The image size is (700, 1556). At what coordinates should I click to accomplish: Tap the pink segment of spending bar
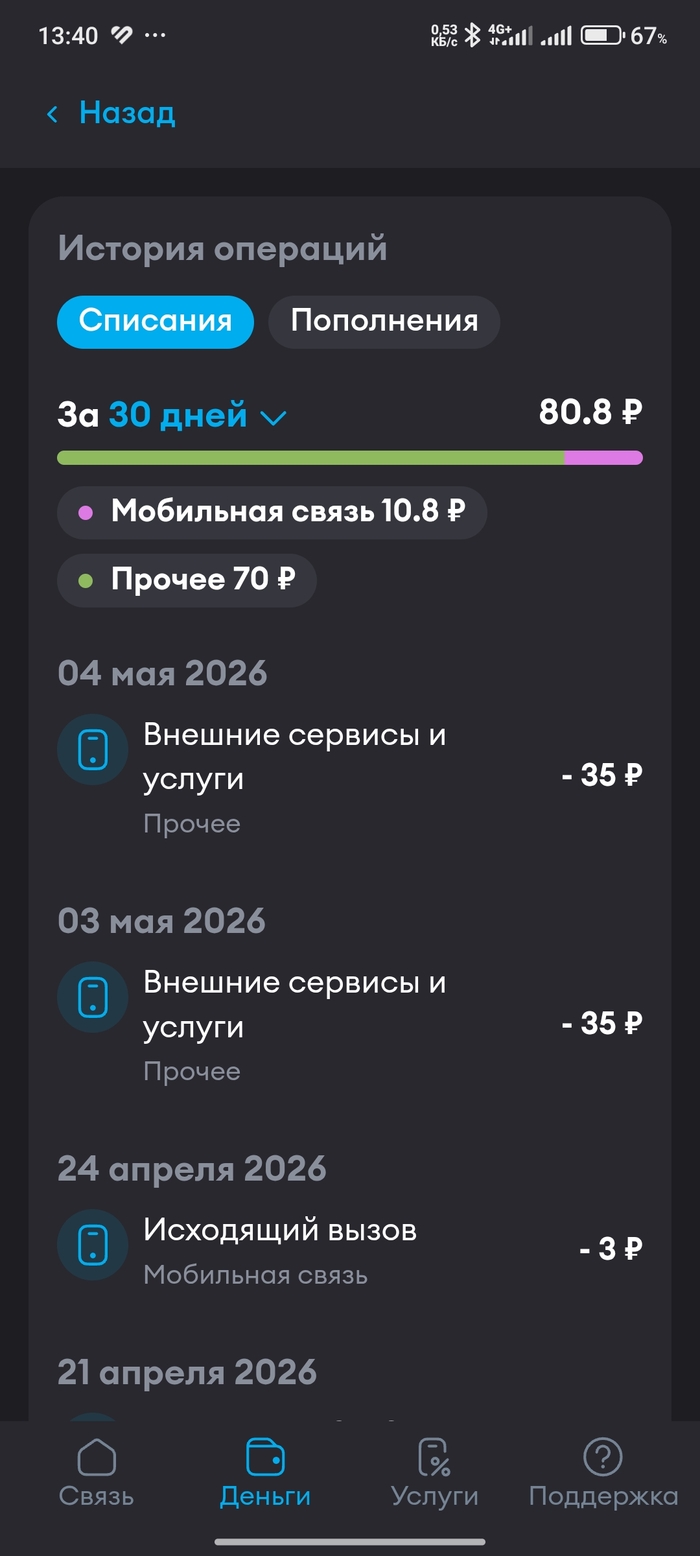(x=604, y=458)
